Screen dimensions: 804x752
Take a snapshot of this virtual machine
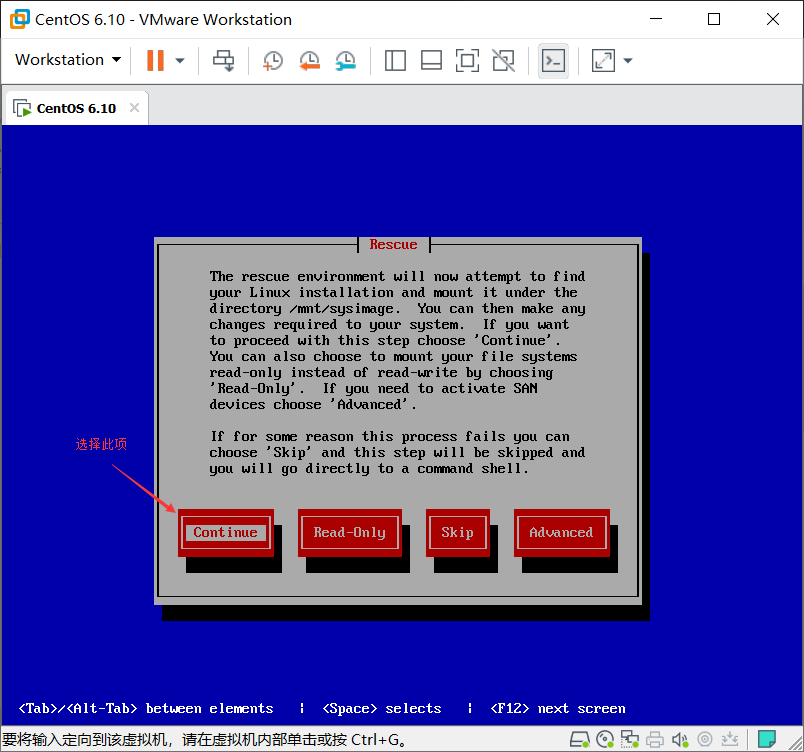click(272, 60)
